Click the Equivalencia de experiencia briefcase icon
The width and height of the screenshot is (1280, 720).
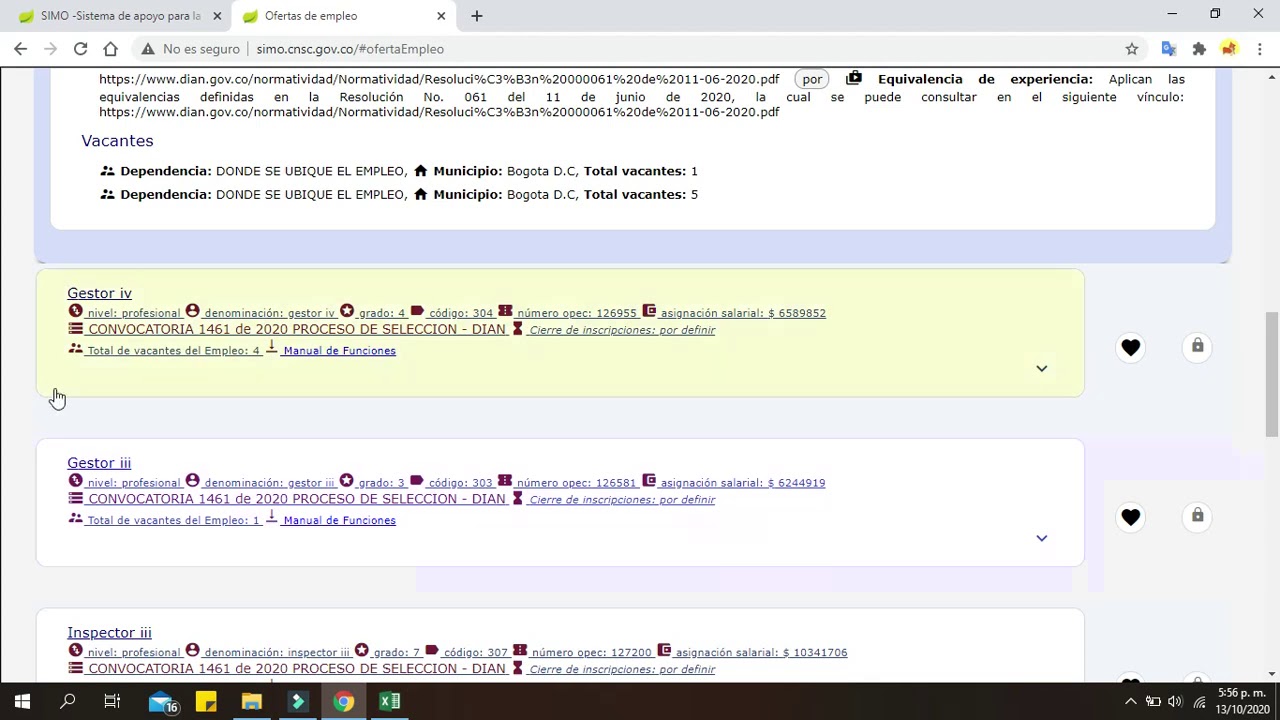tap(853, 78)
